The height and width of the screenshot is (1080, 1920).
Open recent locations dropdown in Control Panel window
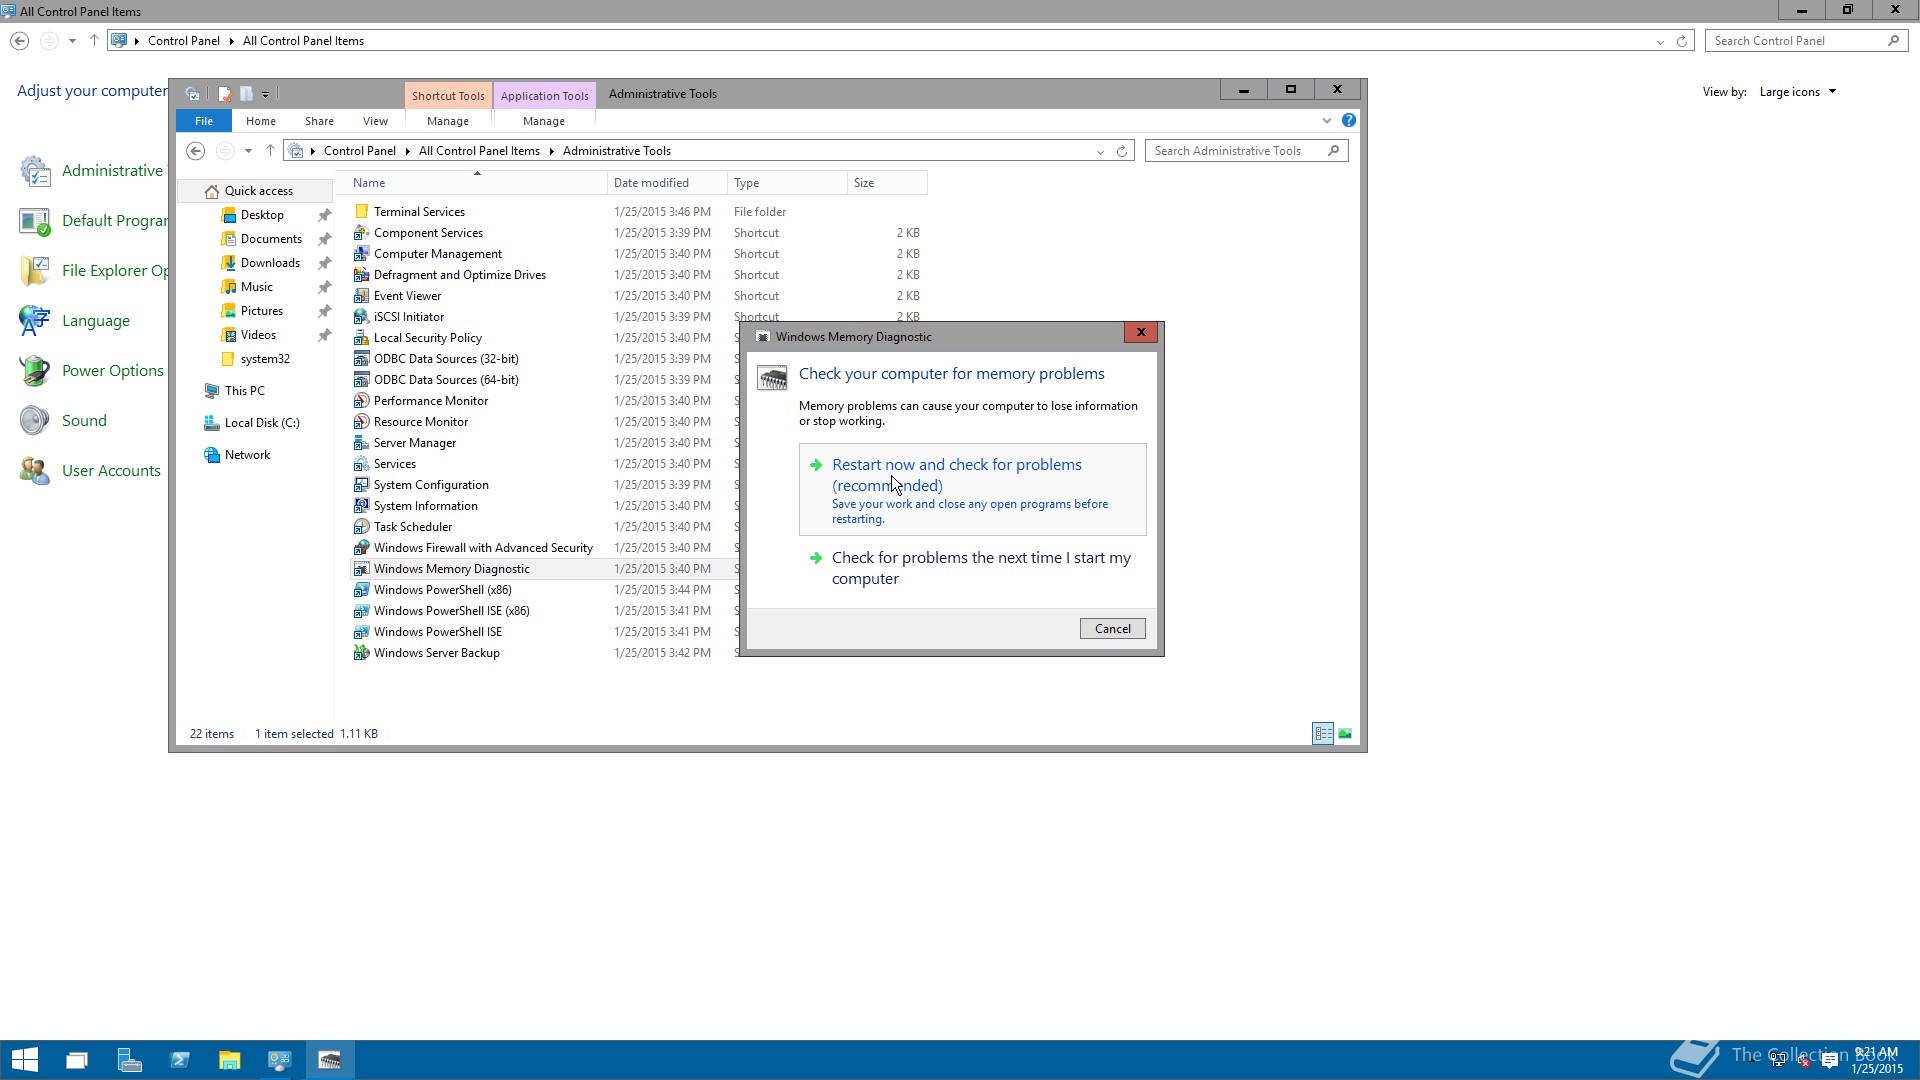pyautogui.click(x=72, y=41)
